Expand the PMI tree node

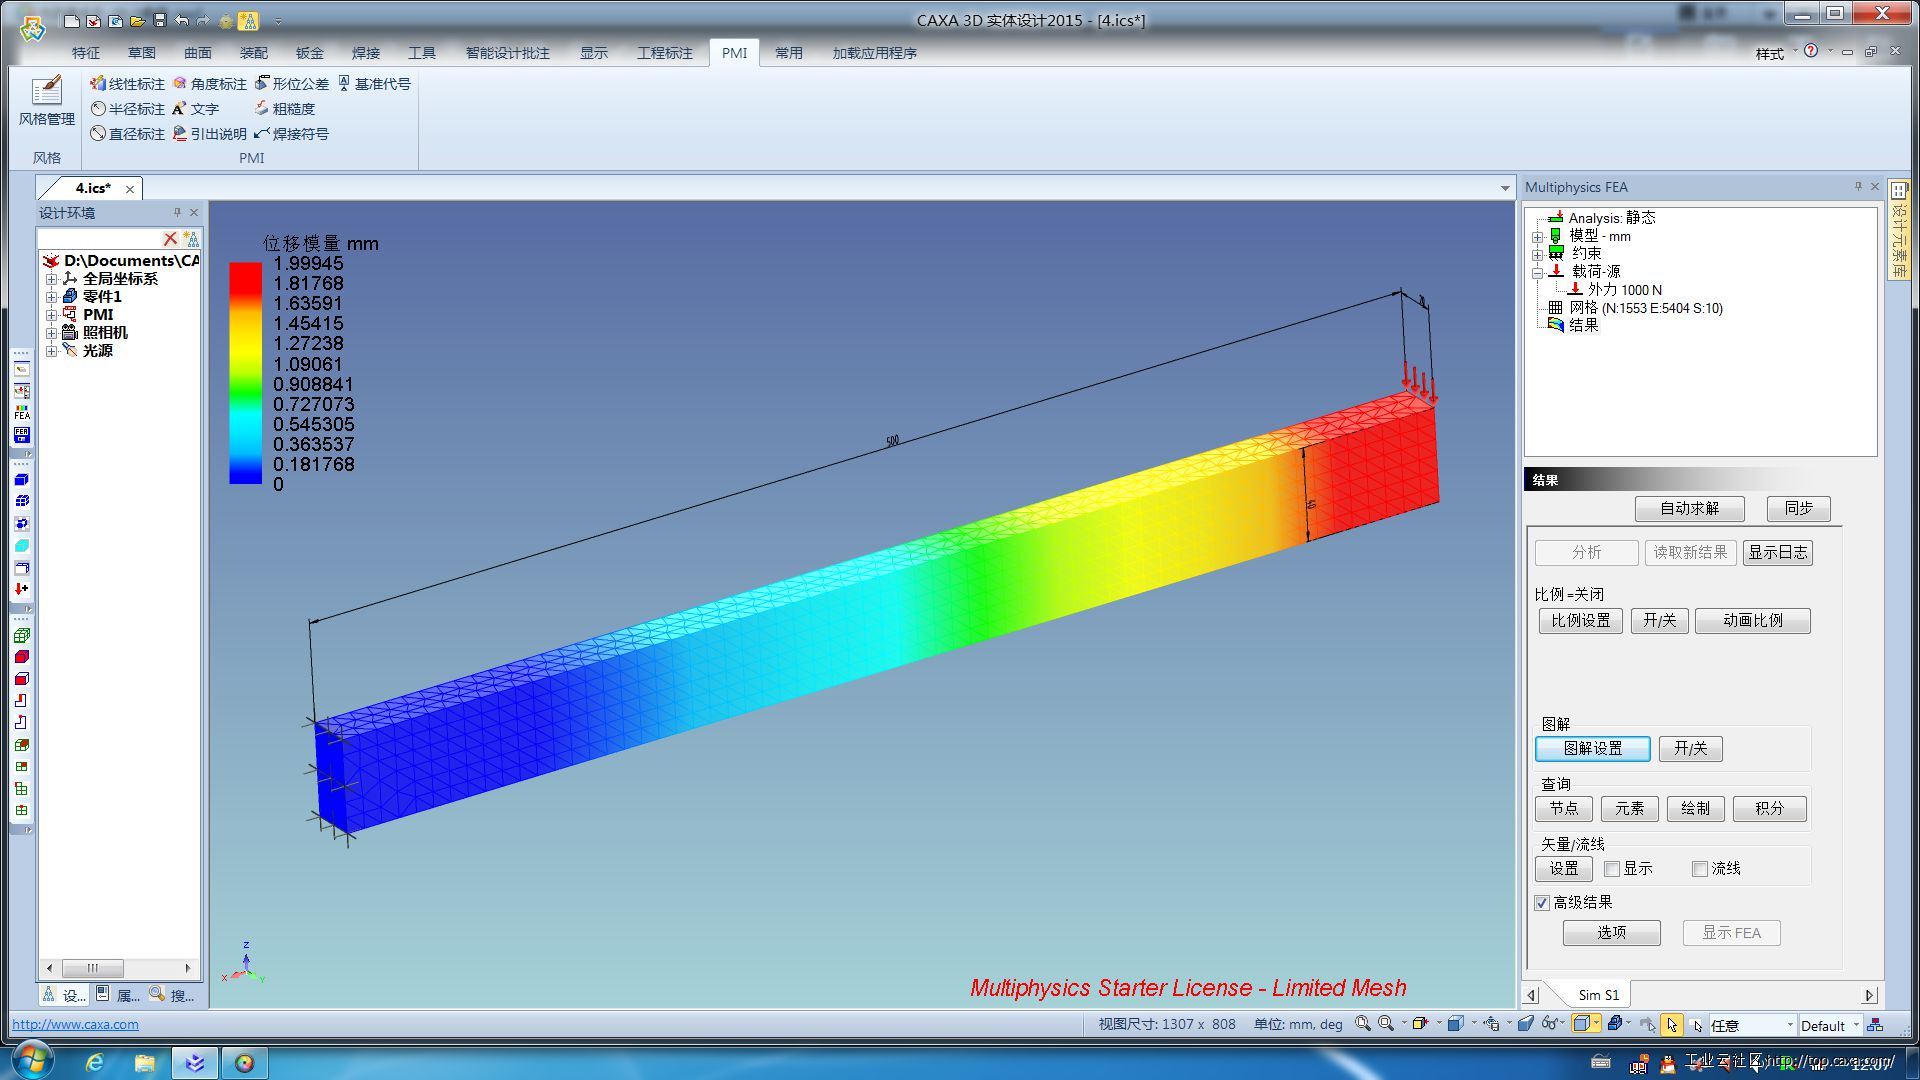pyautogui.click(x=51, y=315)
